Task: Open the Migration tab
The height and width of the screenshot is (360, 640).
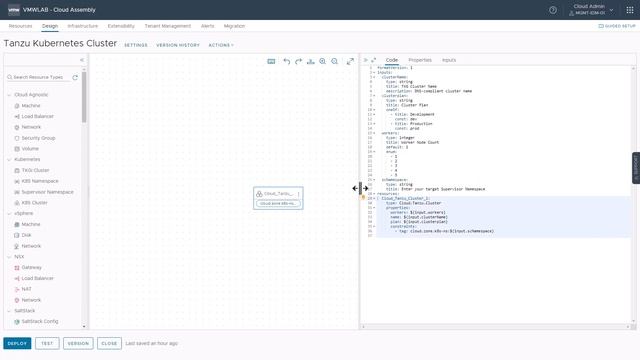Action: pos(234,26)
